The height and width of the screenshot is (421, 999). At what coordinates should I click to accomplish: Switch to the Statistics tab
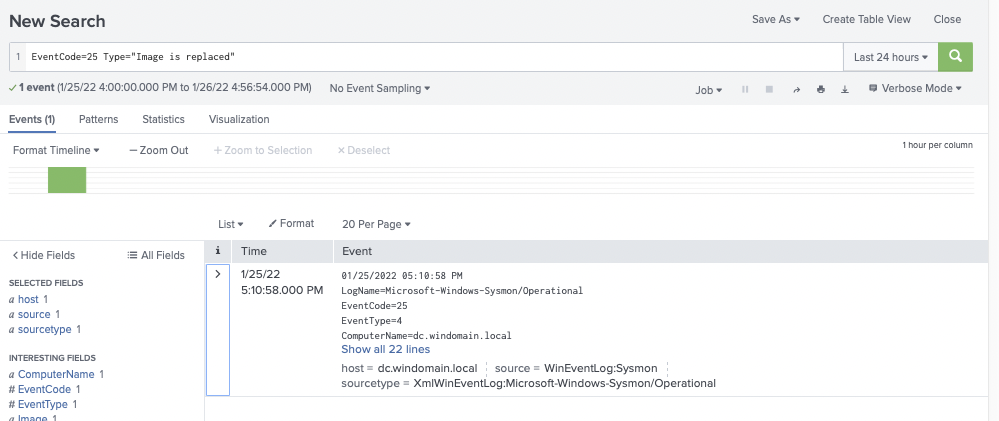(163, 119)
